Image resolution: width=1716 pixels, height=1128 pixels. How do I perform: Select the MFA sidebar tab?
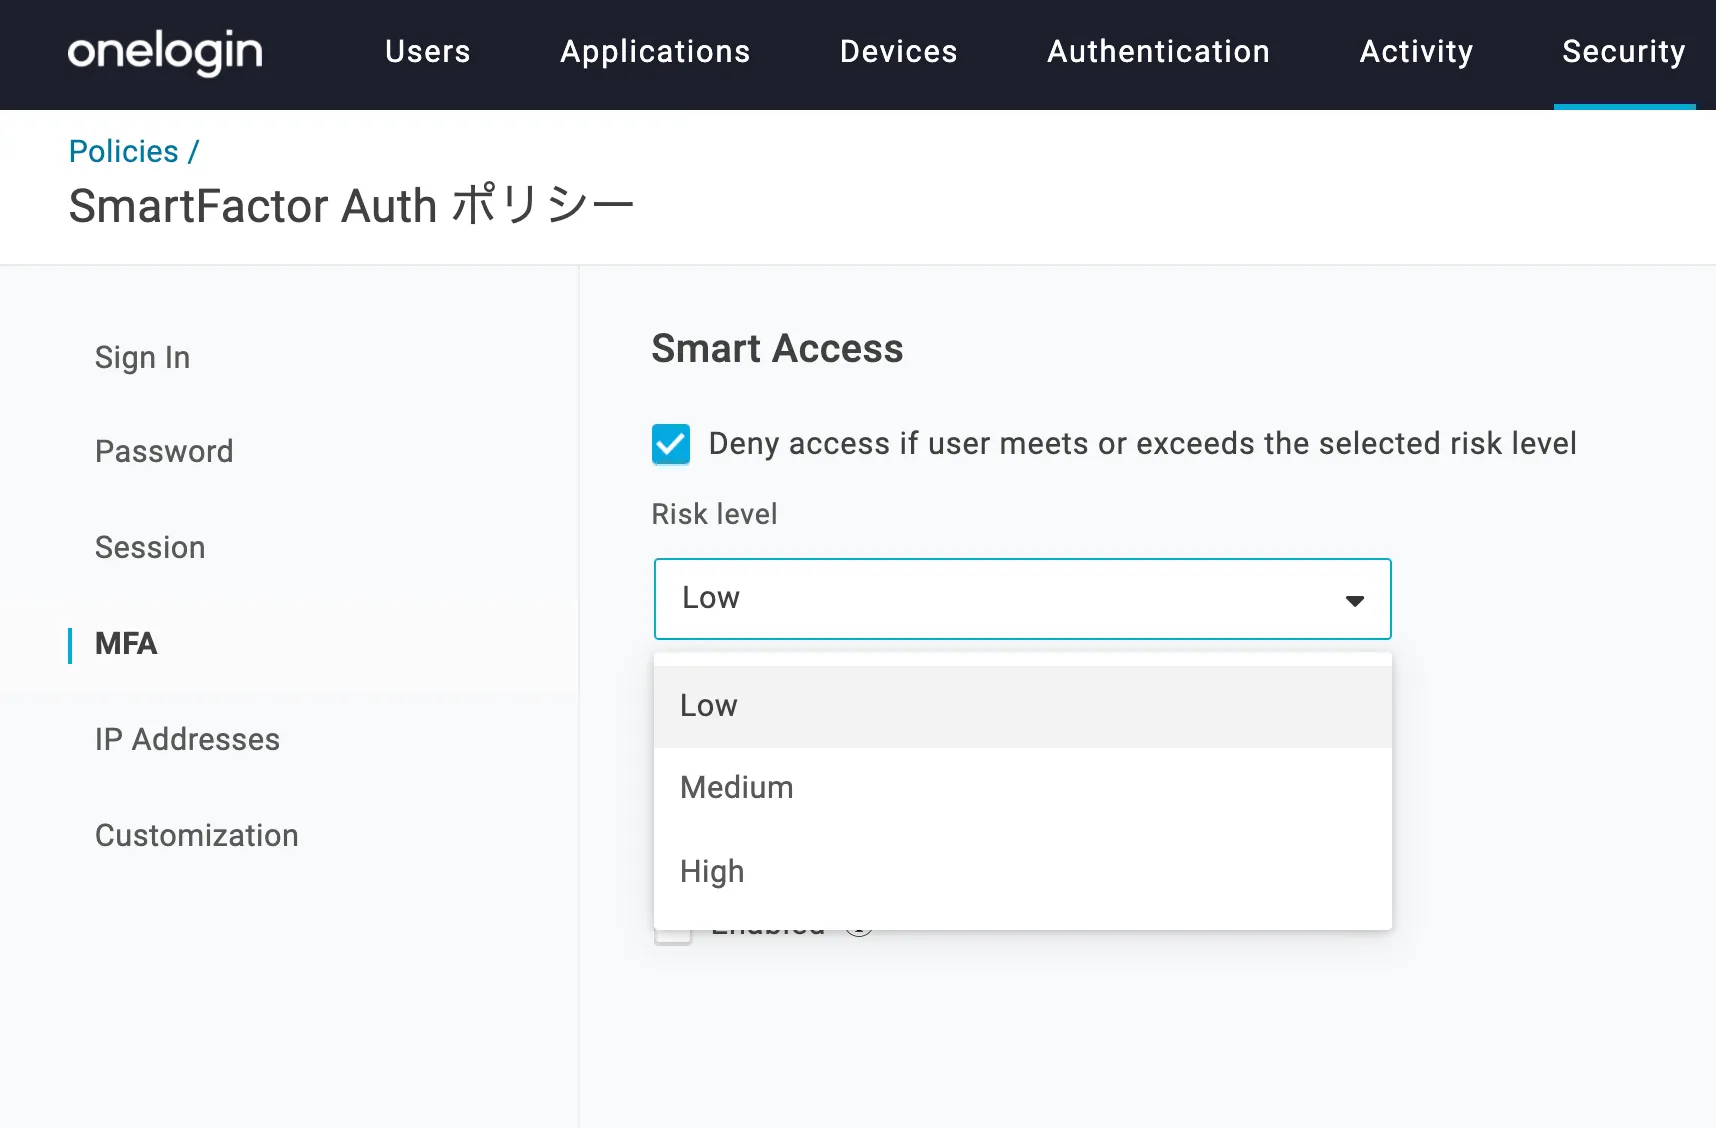tap(126, 643)
